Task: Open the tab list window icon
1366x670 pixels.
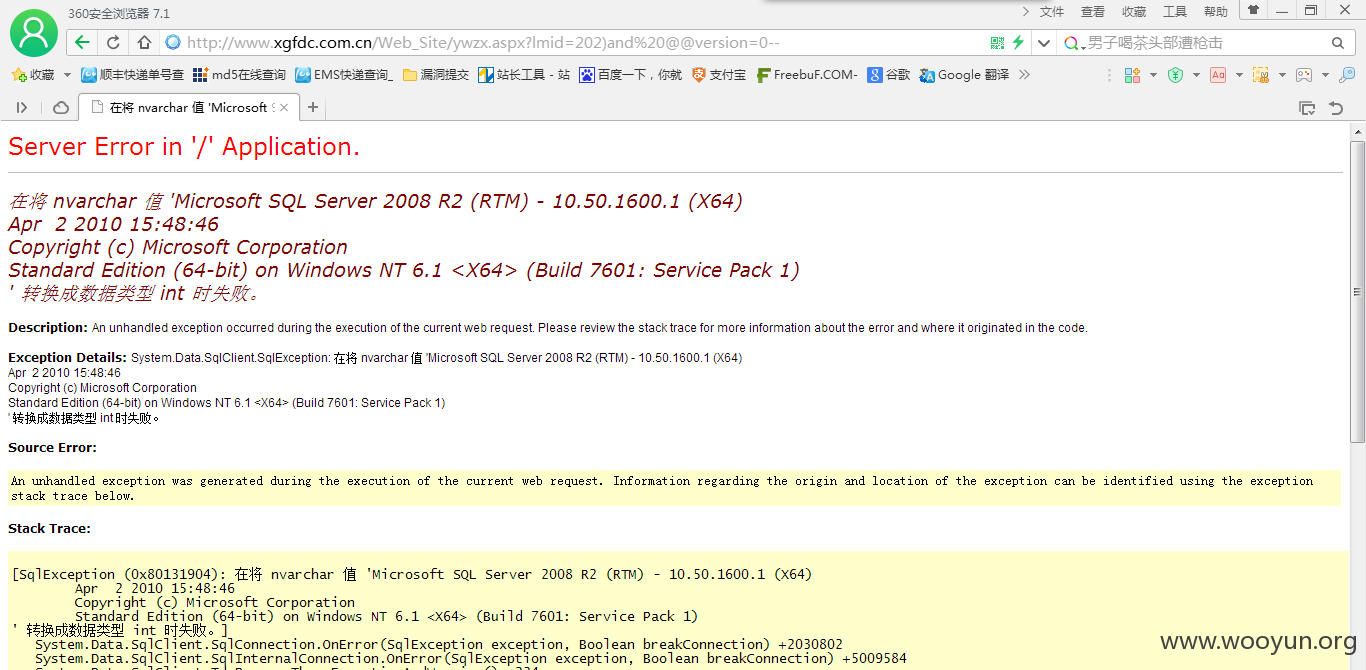Action: pos(1307,108)
